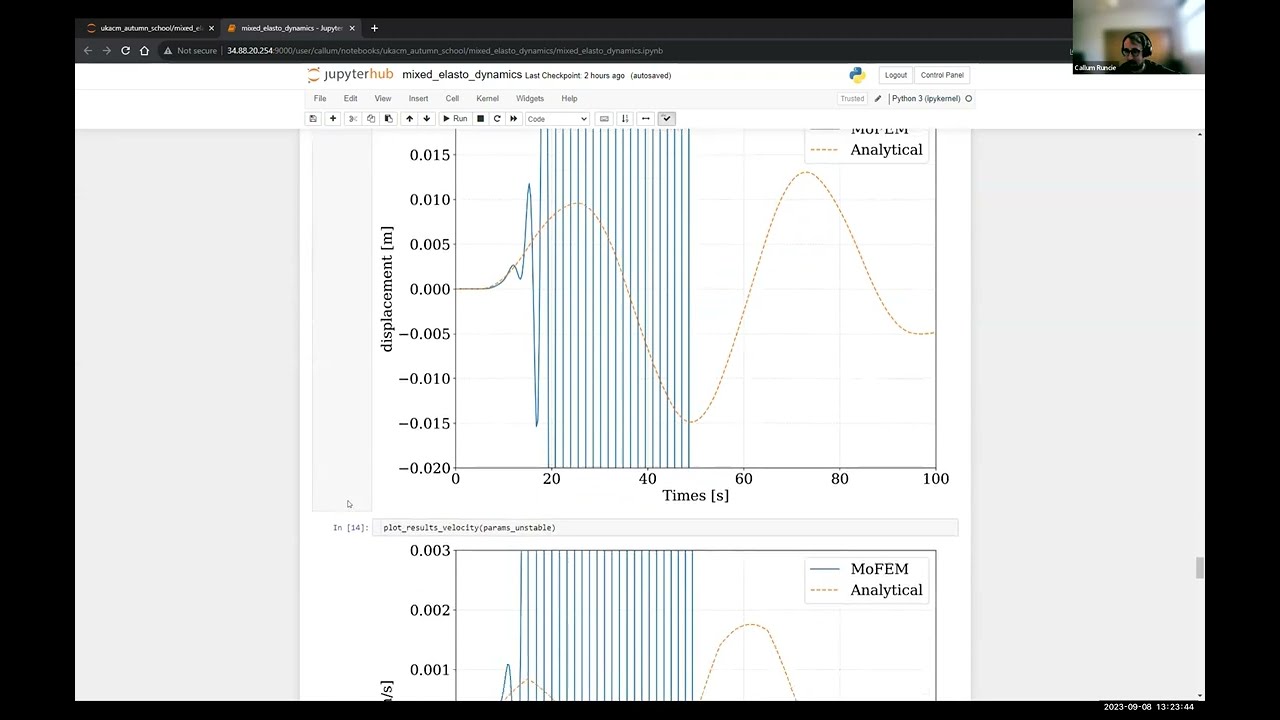The image size is (1280, 720).
Task: Open the Kernel menu
Action: [487, 98]
